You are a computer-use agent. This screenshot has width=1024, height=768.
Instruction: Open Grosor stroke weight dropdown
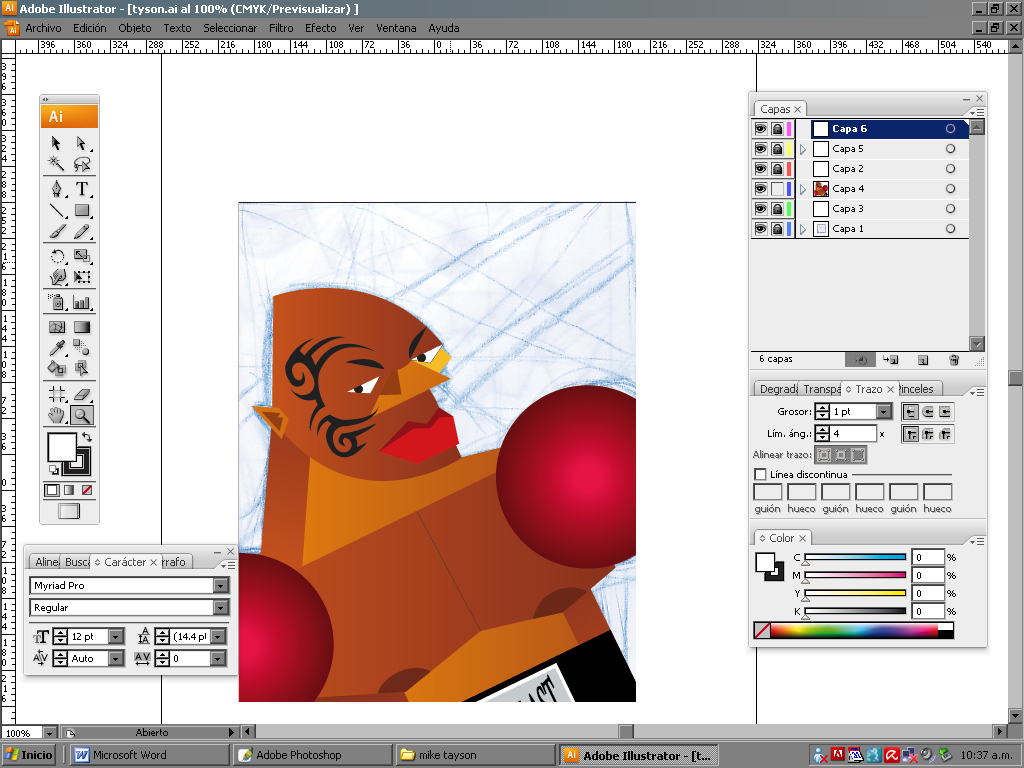(884, 411)
